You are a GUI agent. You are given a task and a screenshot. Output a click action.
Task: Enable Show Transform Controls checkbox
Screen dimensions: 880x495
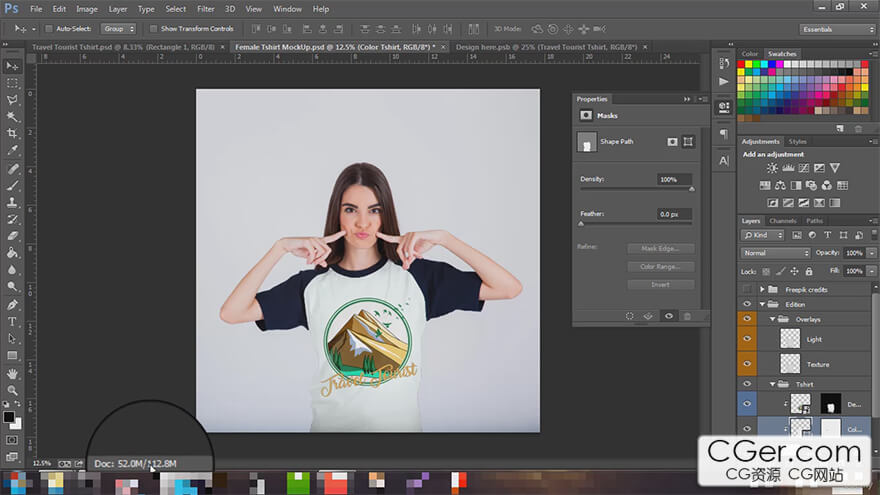[x=153, y=29]
